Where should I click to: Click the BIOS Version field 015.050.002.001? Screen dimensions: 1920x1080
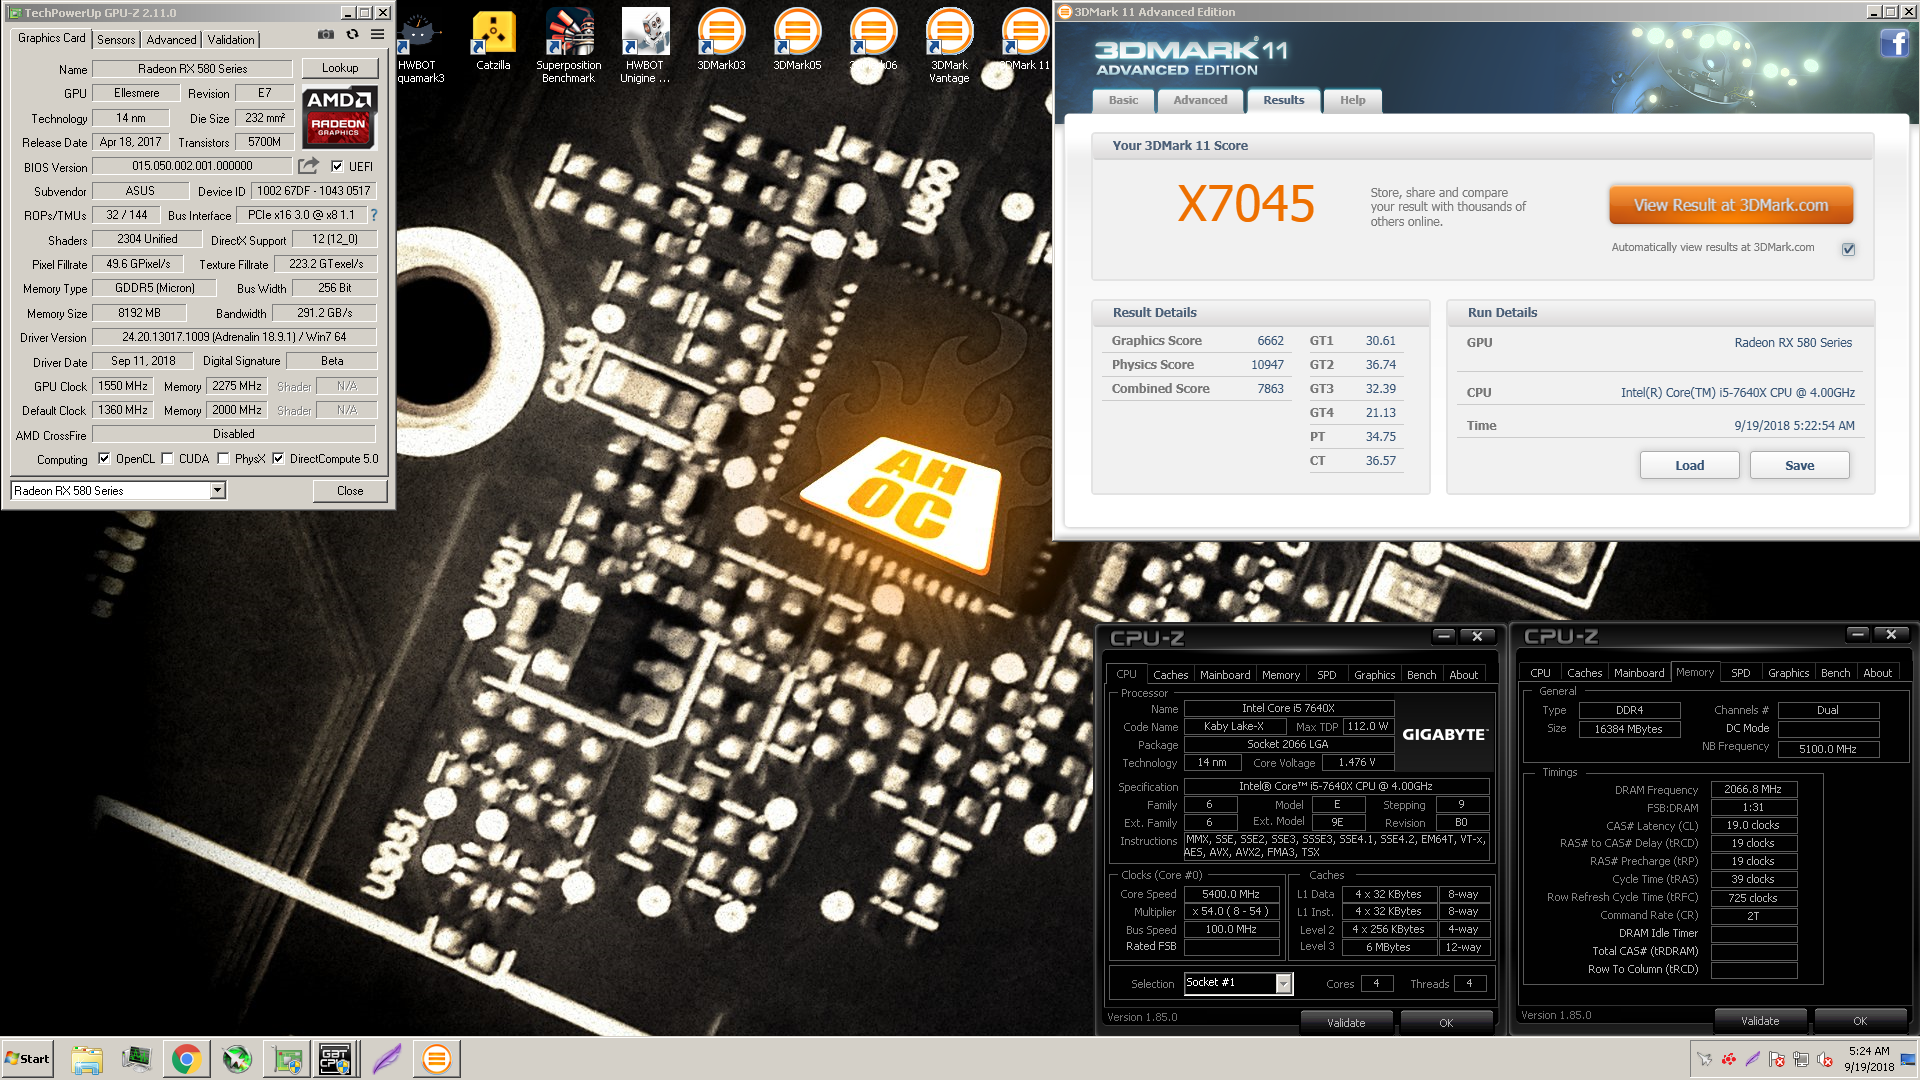pyautogui.click(x=193, y=166)
